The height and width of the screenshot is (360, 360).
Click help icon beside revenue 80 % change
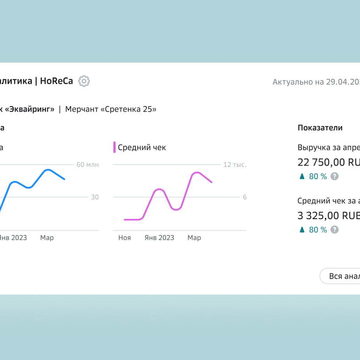coord(335,176)
